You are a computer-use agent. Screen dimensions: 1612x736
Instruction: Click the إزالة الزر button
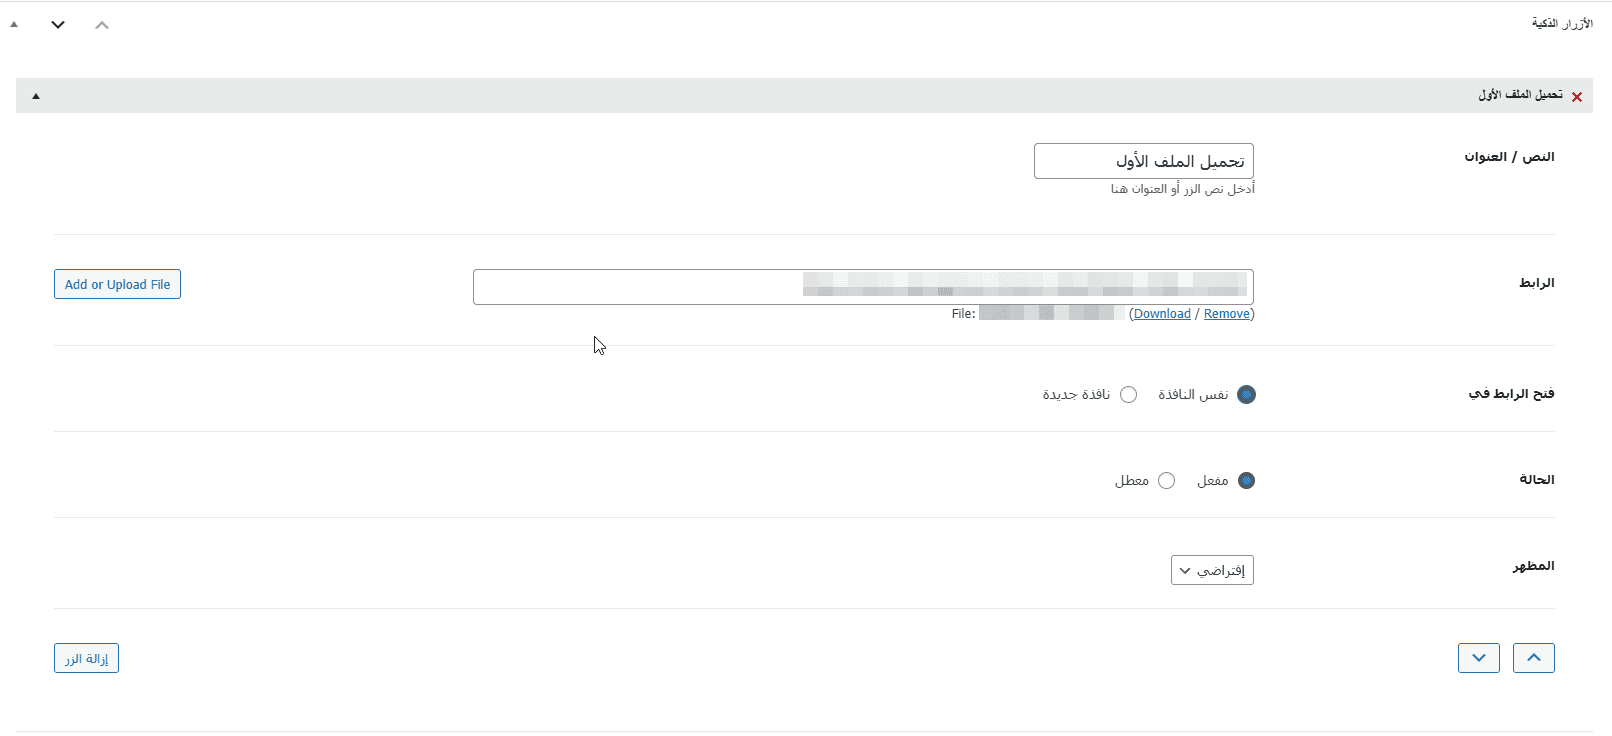[x=86, y=658]
